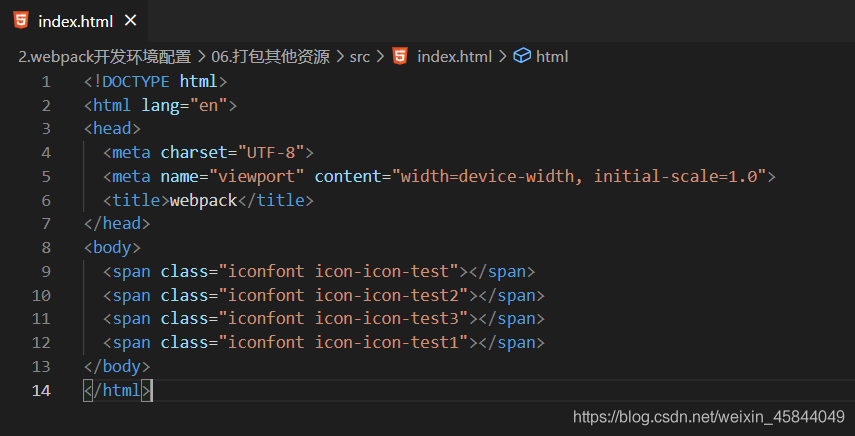
Task: Click the HTML5 icon on index.html tab
Action: coord(21,21)
